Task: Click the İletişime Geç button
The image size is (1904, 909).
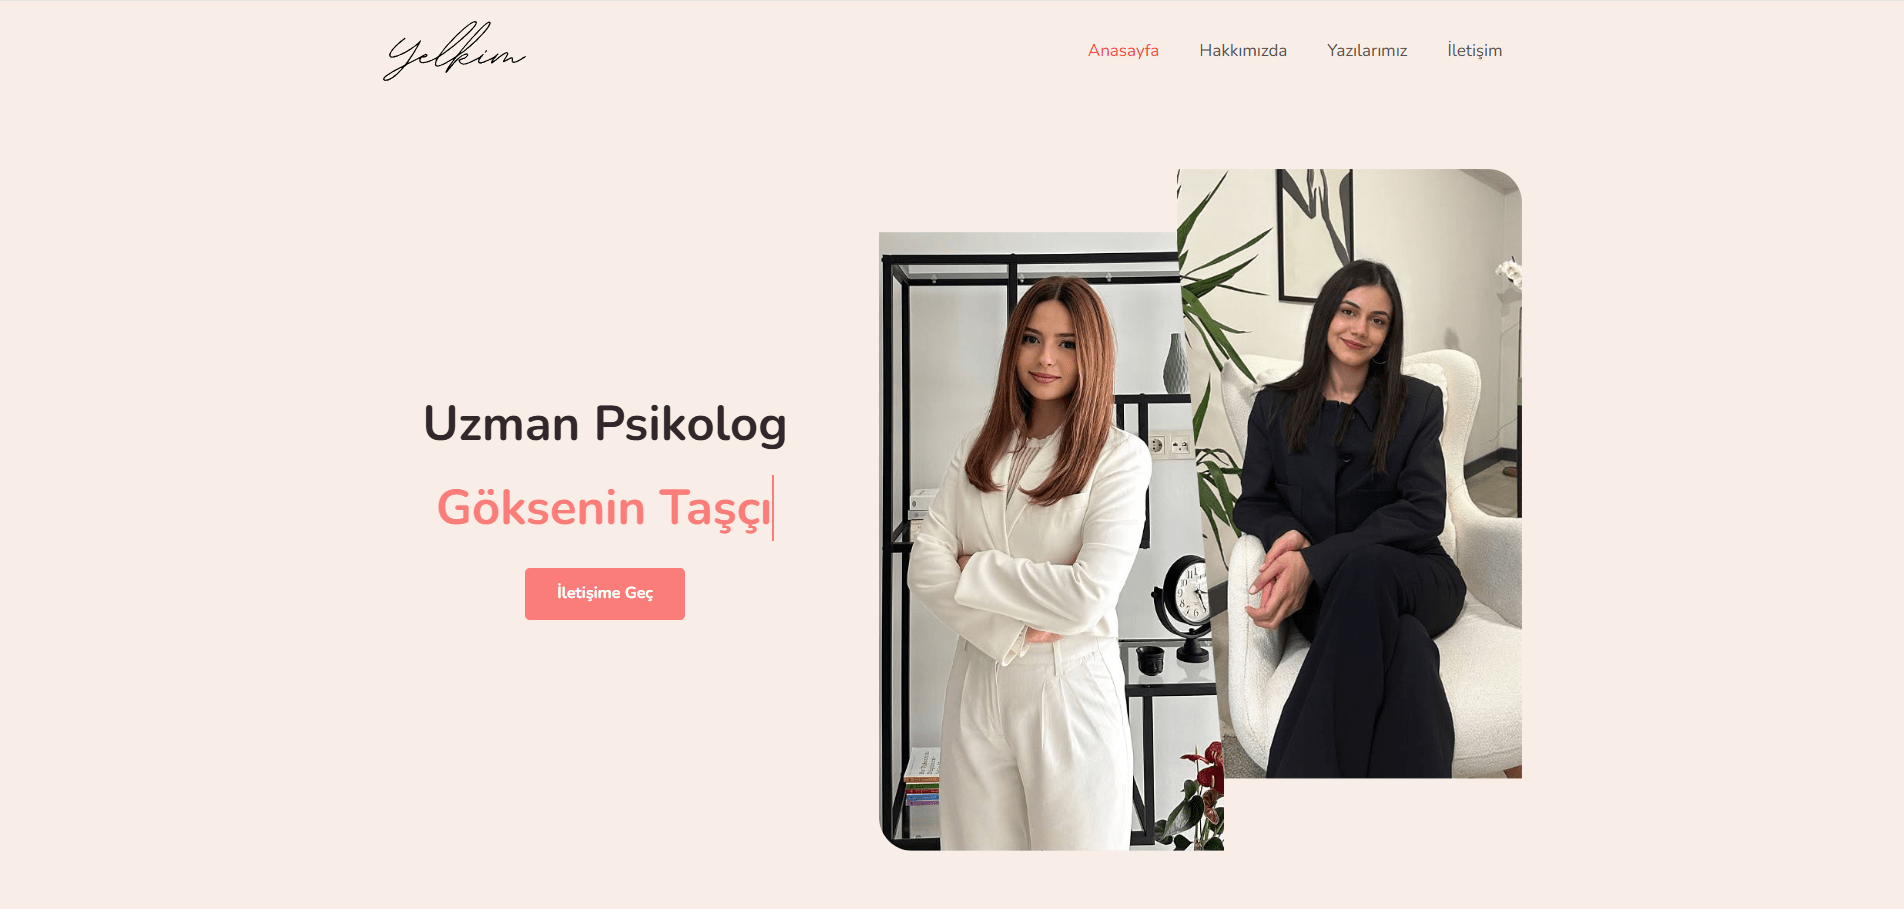Action: tap(605, 593)
